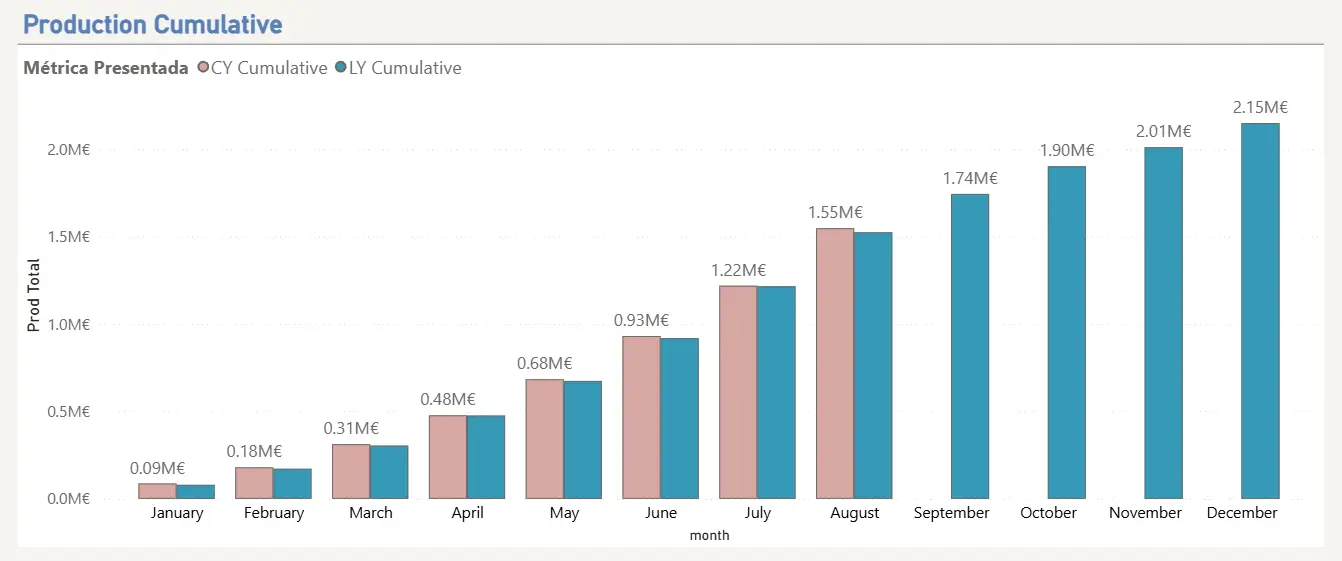The width and height of the screenshot is (1342, 561).
Task: Click the Métrica Presentada legend title
Action: tap(106, 68)
